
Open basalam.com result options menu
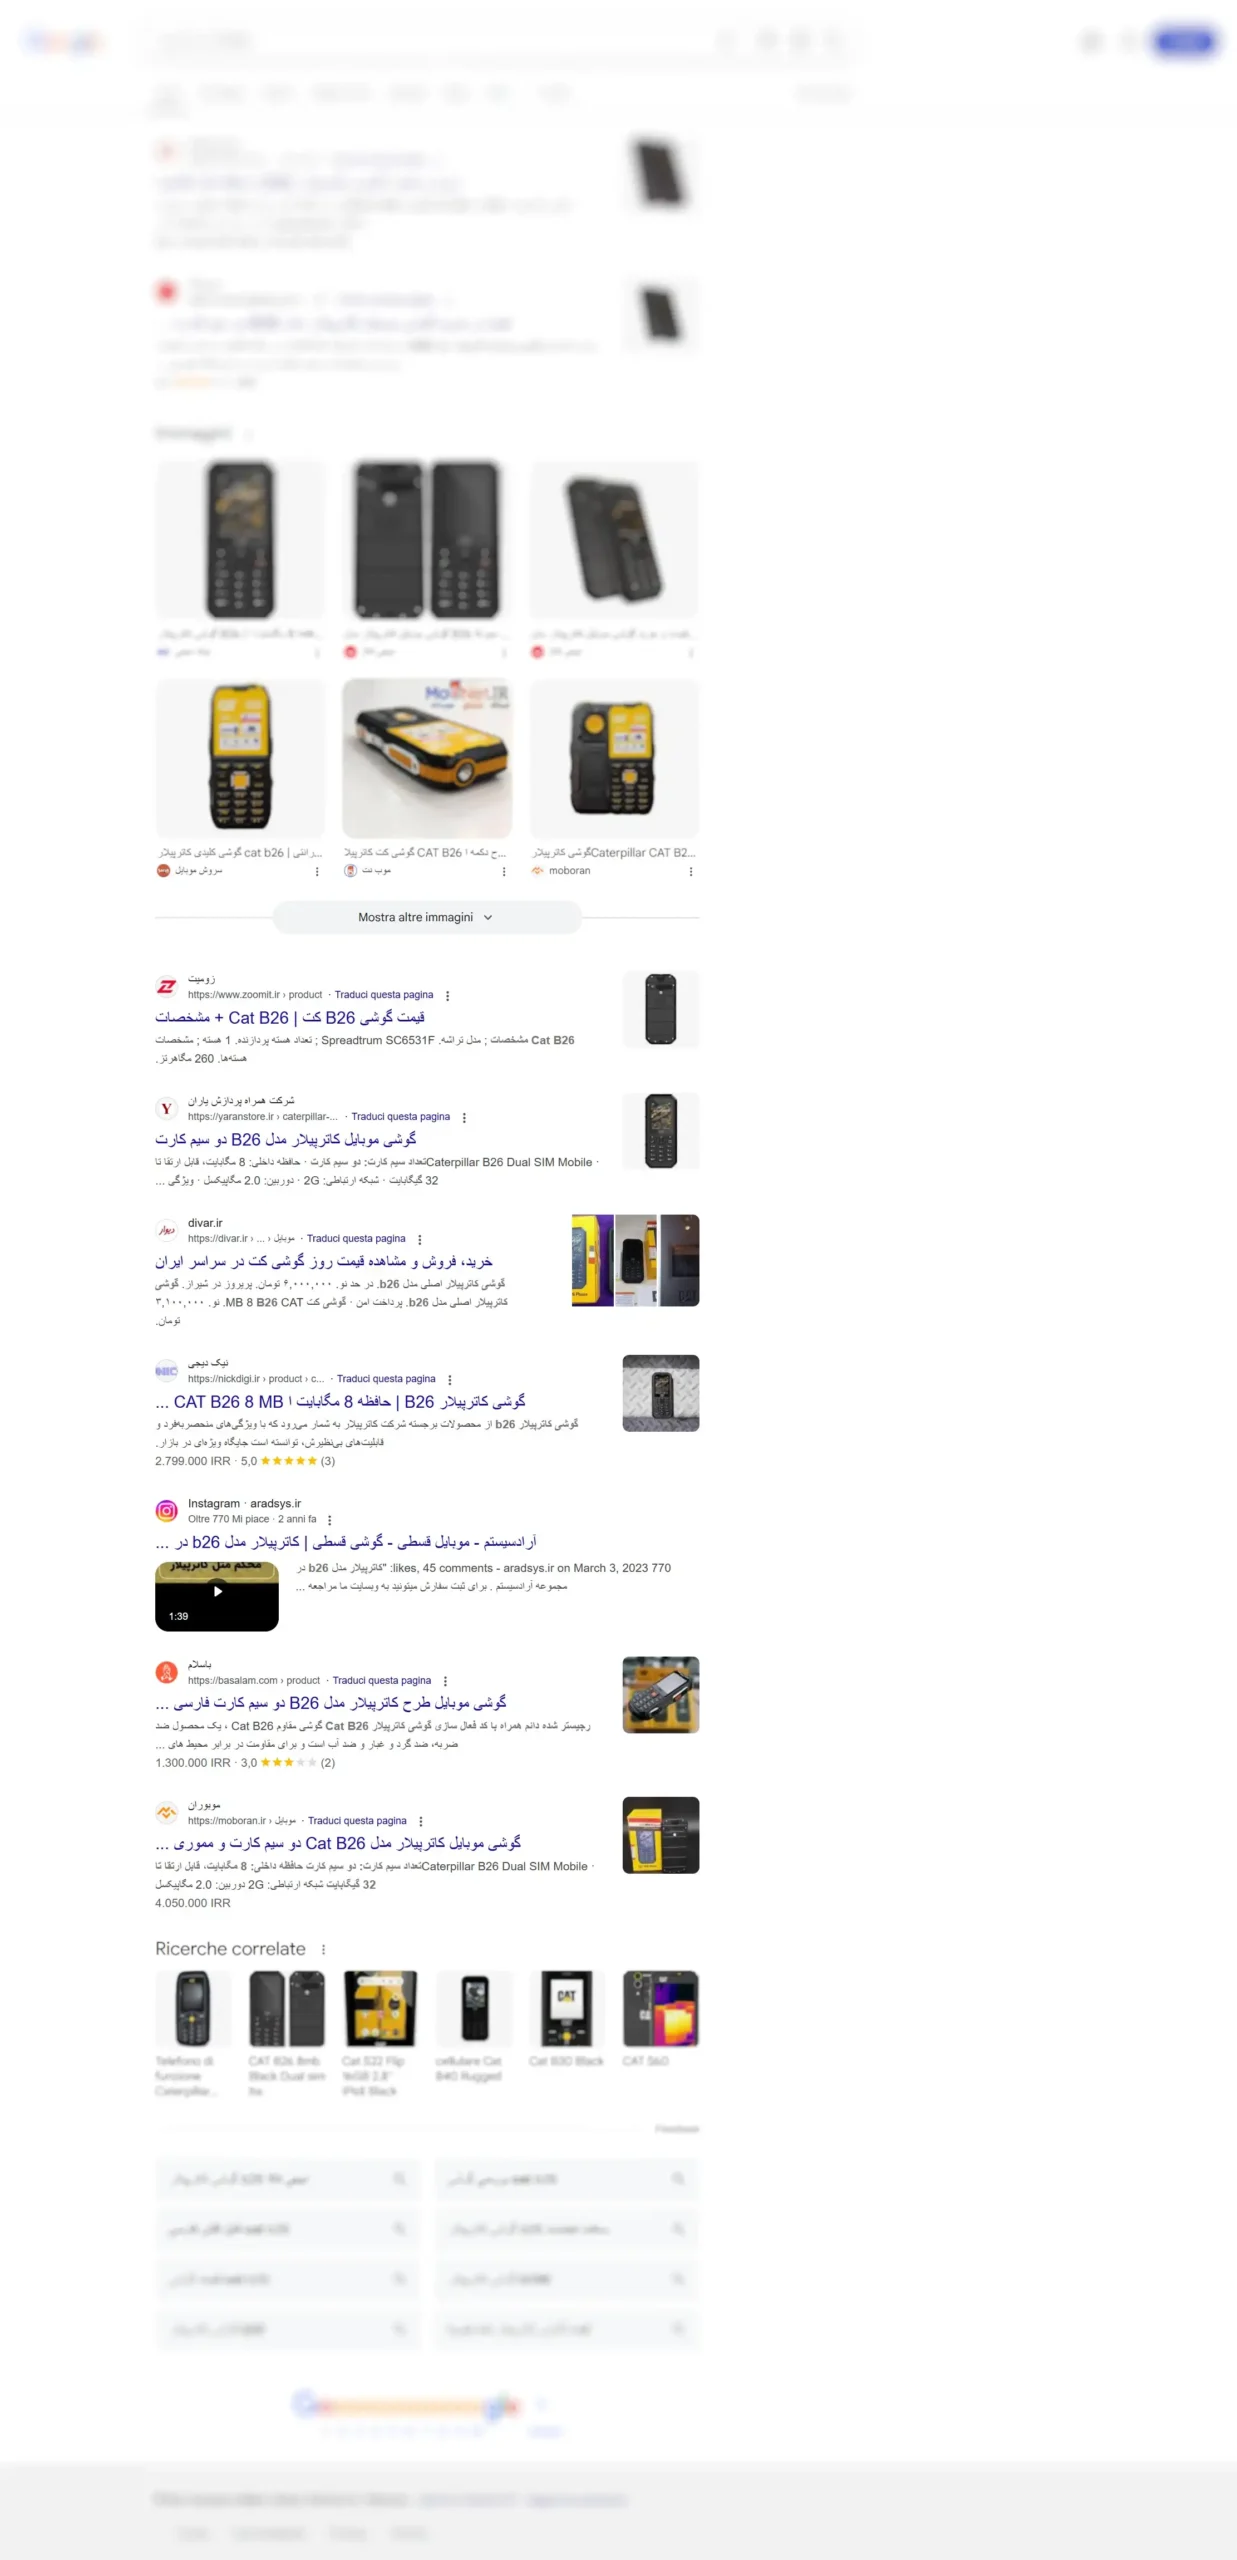[445, 1682]
